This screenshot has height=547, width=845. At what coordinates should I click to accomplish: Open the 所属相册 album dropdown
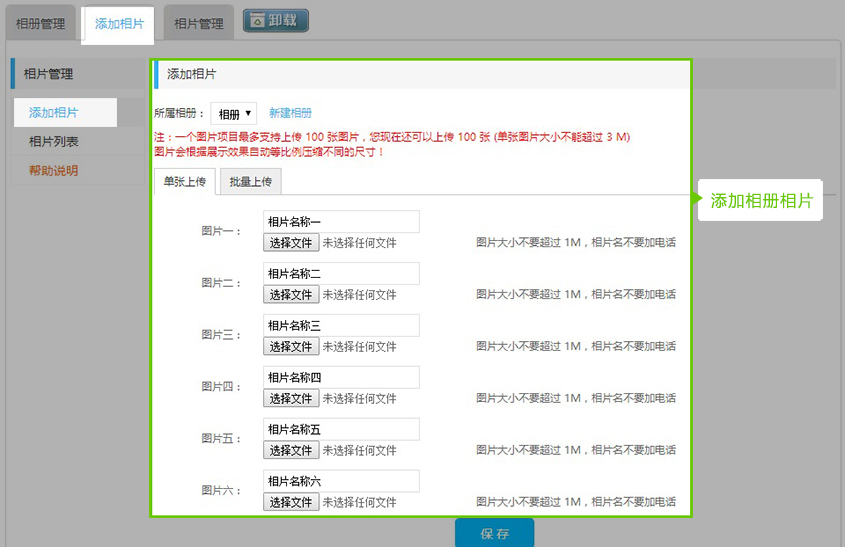tap(234, 114)
